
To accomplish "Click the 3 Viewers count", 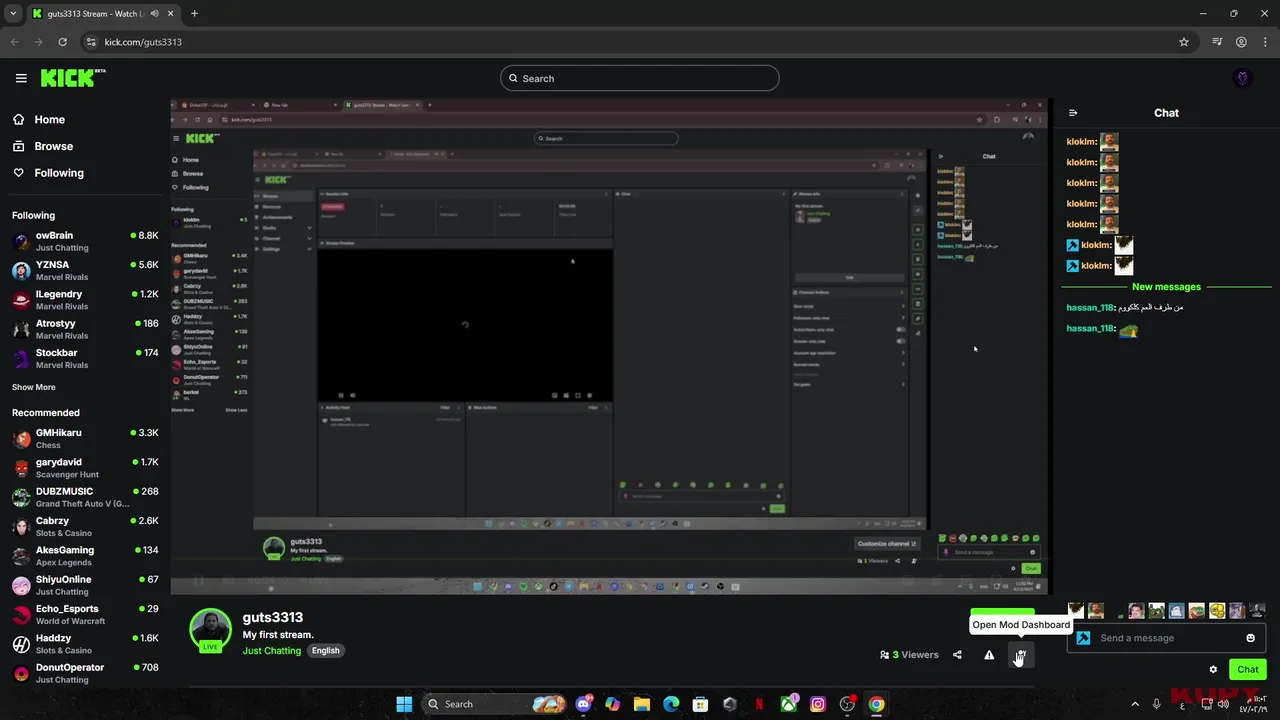I will [x=909, y=655].
